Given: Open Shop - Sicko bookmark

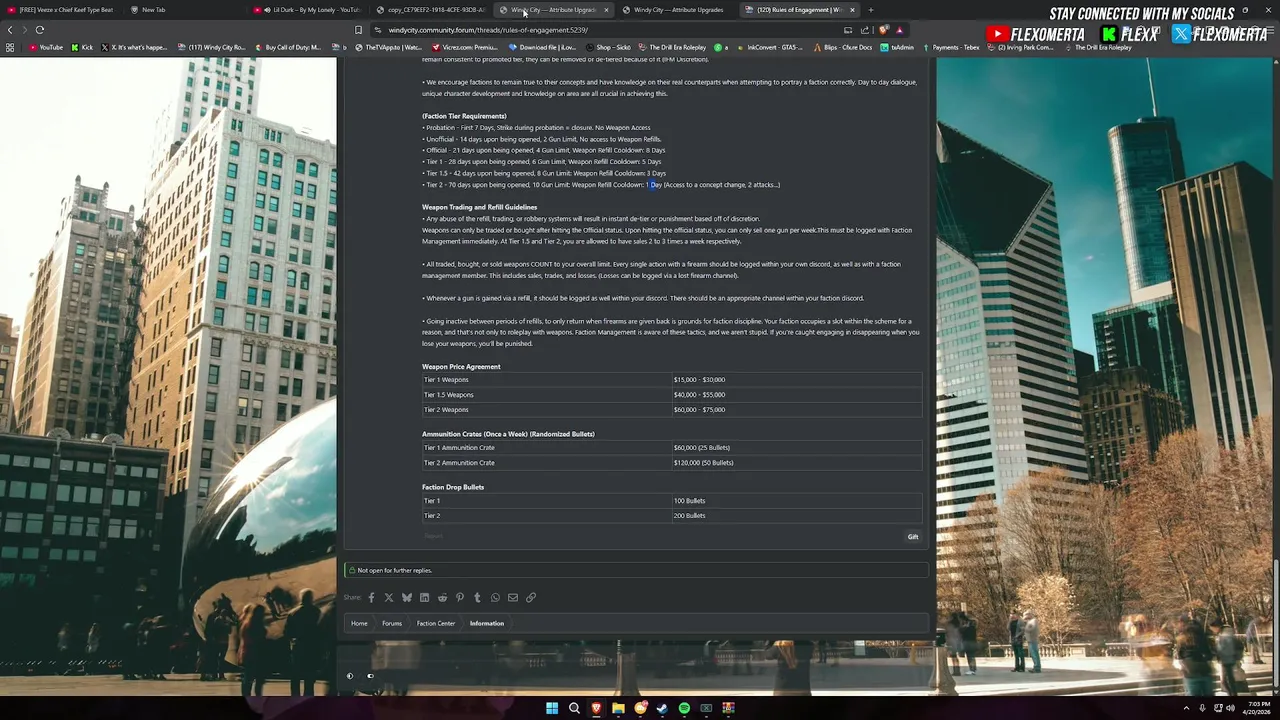Looking at the screenshot, I should [608, 47].
